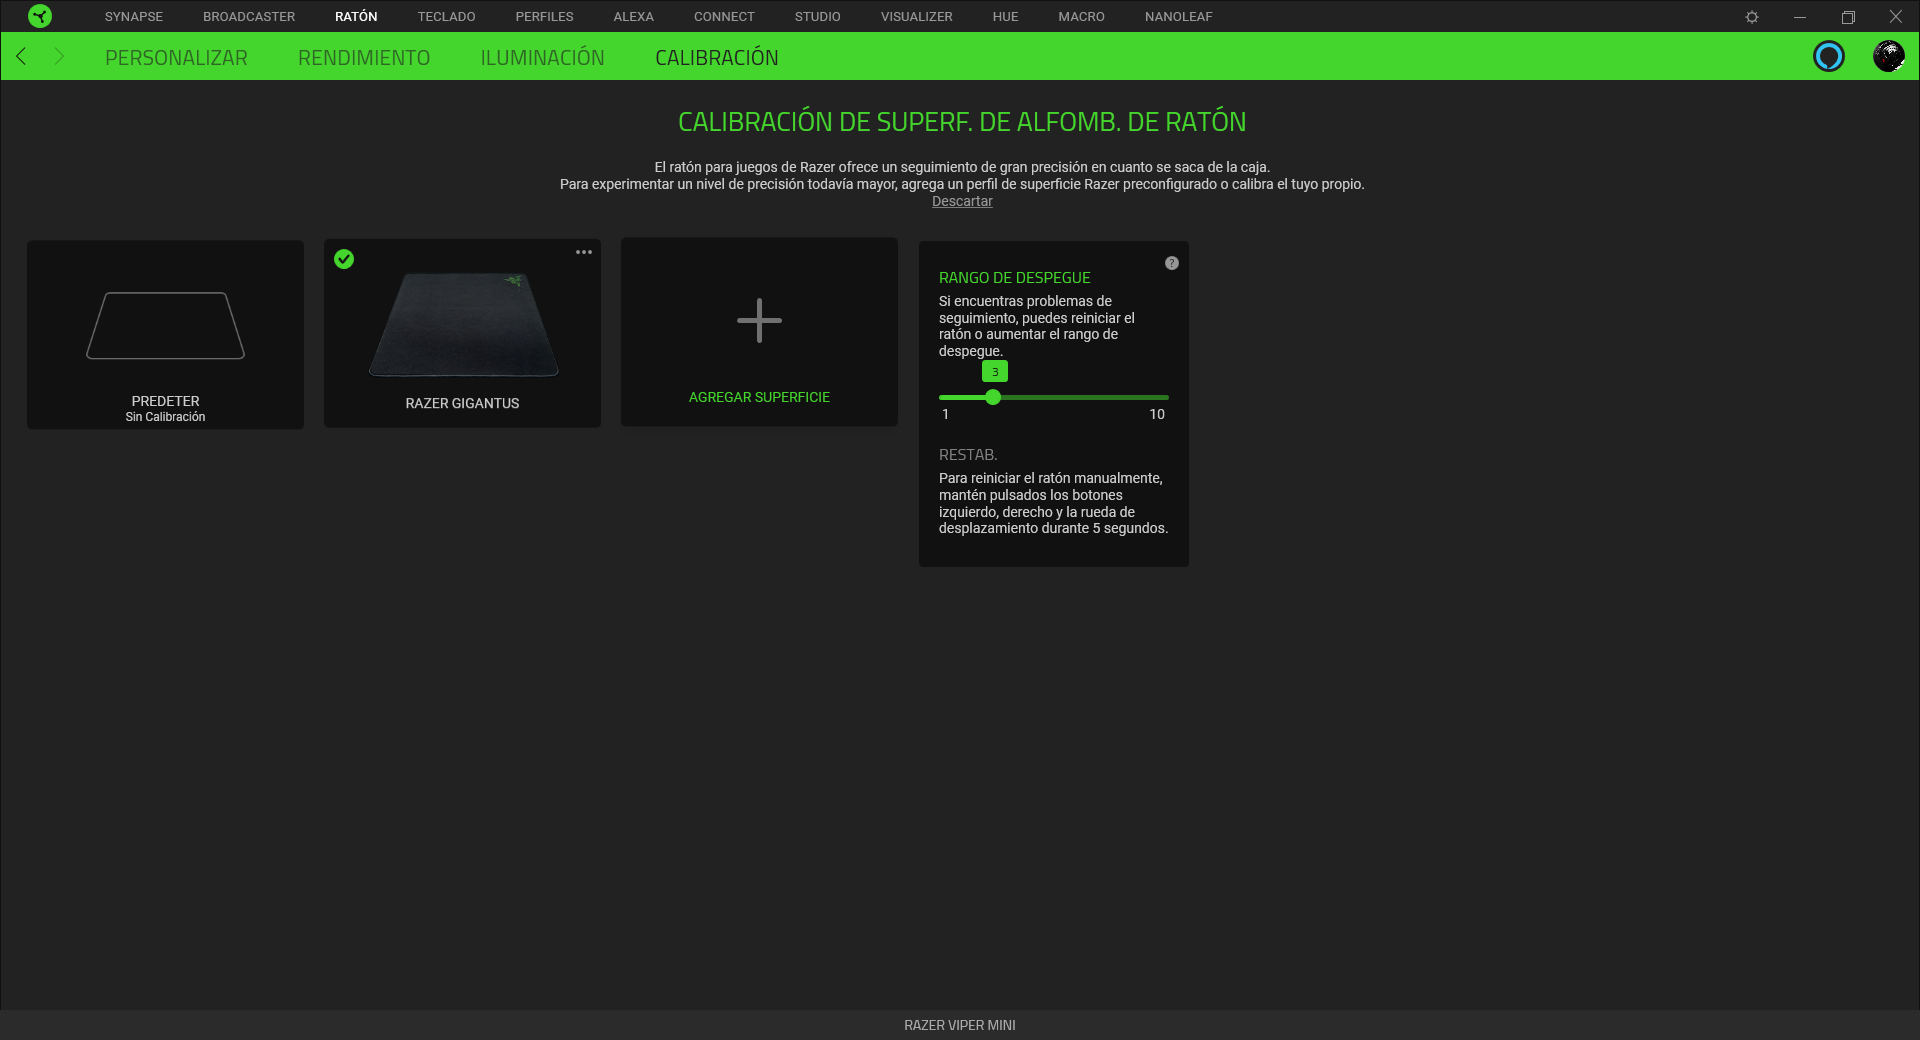The image size is (1920, 1040).
Task: Click the lift-off range slider handle
Action: coord(993,397)
